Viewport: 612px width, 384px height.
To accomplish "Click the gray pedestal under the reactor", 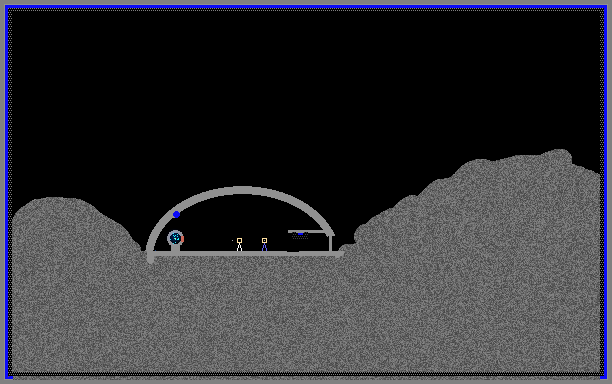I will (x=175, y=248).
